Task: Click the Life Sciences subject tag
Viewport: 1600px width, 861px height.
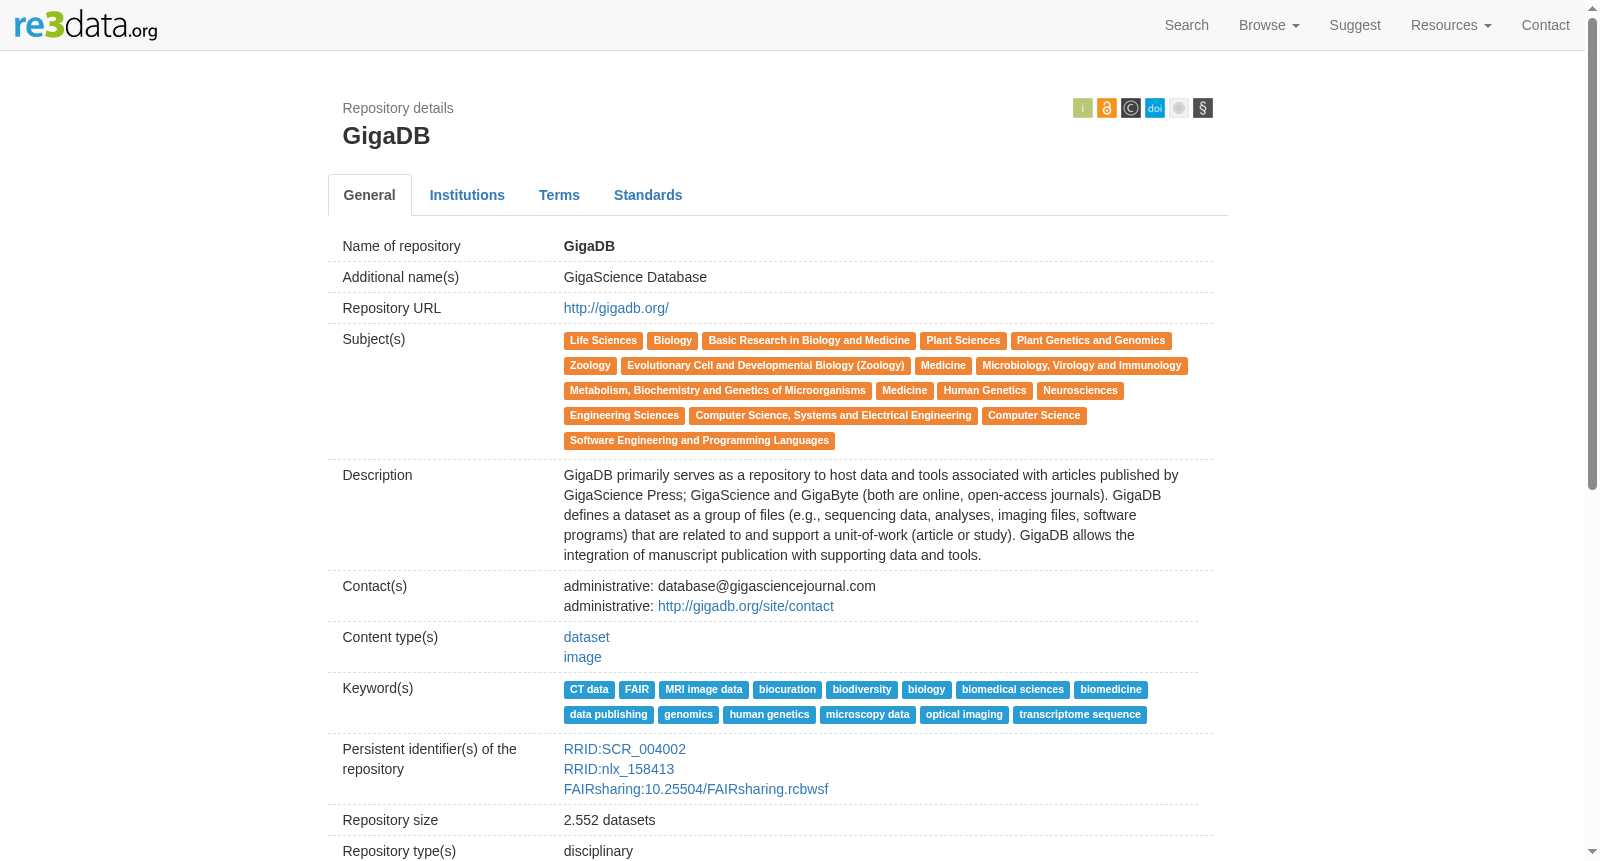Action: [603, 341]
